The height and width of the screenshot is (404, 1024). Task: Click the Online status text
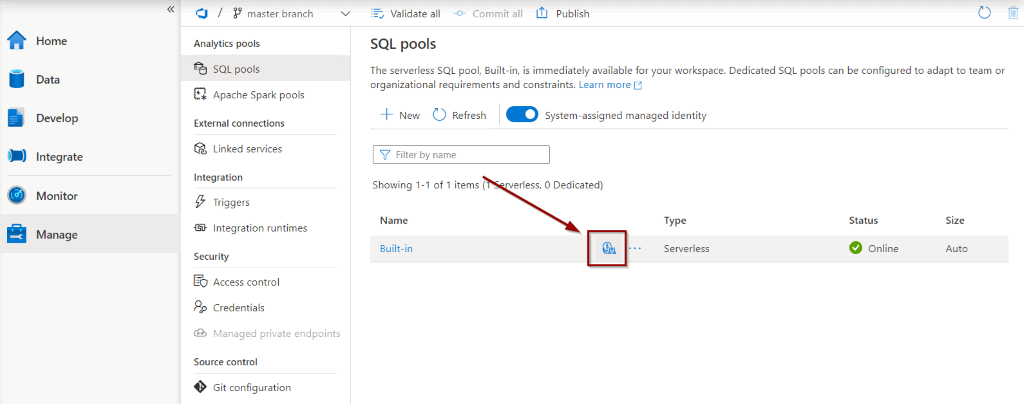(x=883, y=249)
